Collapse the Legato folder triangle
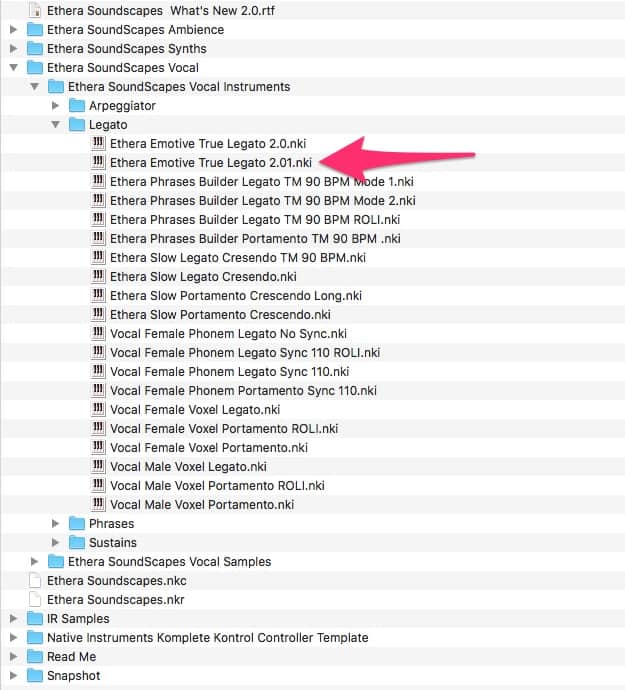Screen dimensions: 625x690 point(55,125)
